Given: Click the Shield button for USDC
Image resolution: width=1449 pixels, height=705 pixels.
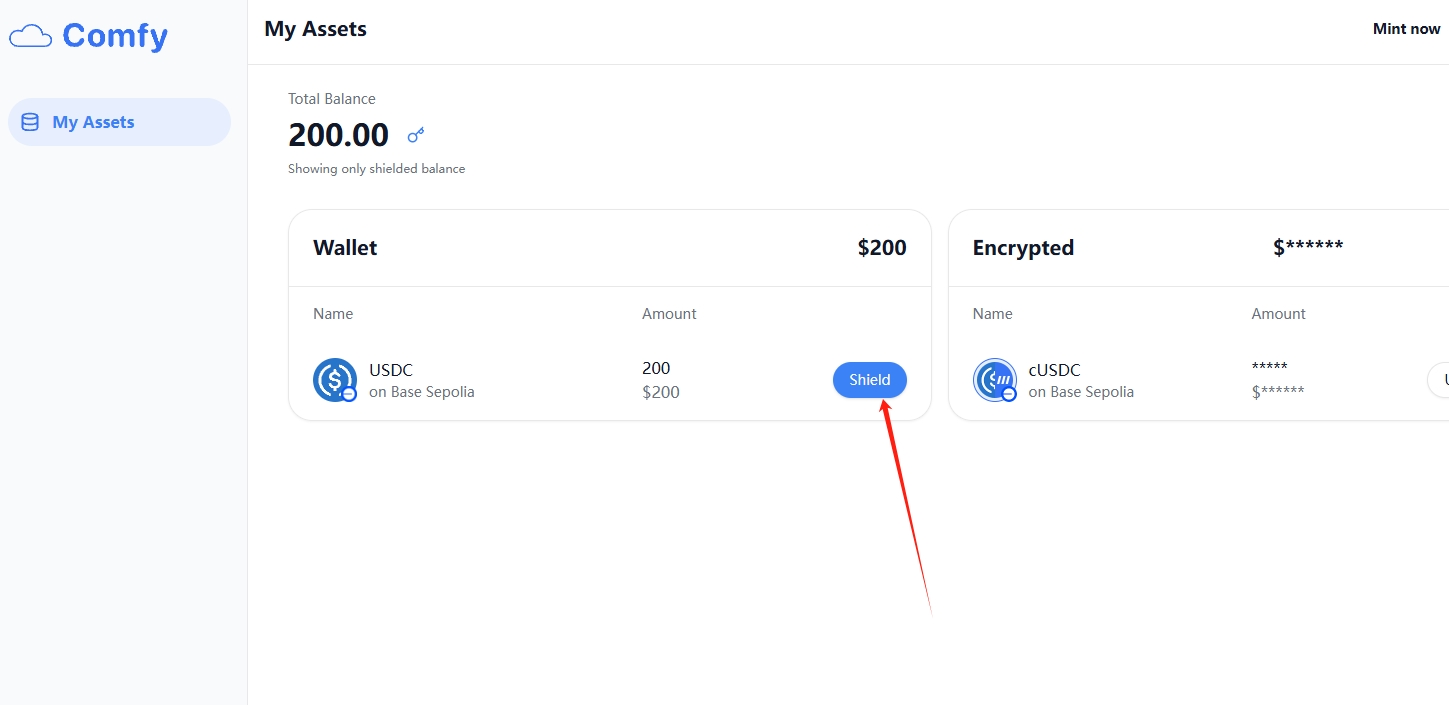Looking at the screenshot, I should pyautogui.click(x=869, y=380).
